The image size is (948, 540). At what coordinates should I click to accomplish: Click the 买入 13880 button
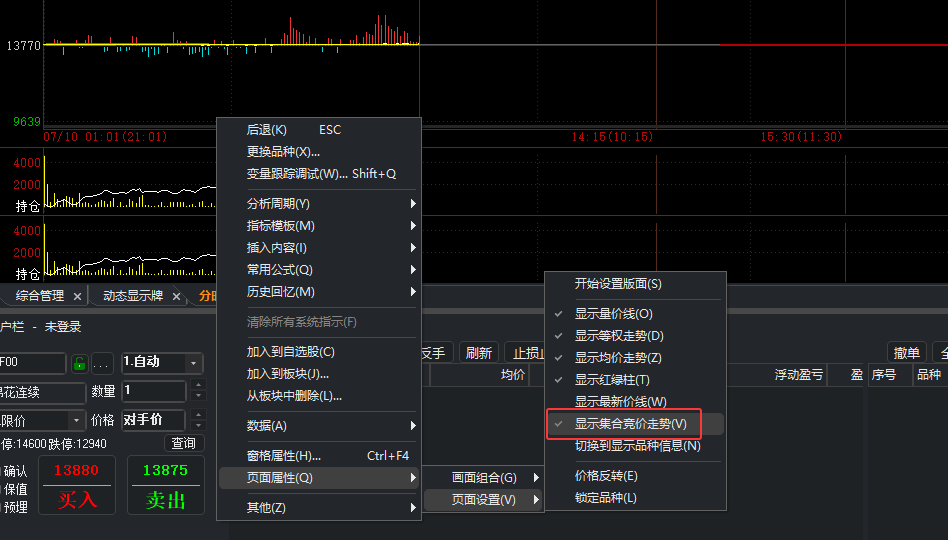click(x=77, y=486)
